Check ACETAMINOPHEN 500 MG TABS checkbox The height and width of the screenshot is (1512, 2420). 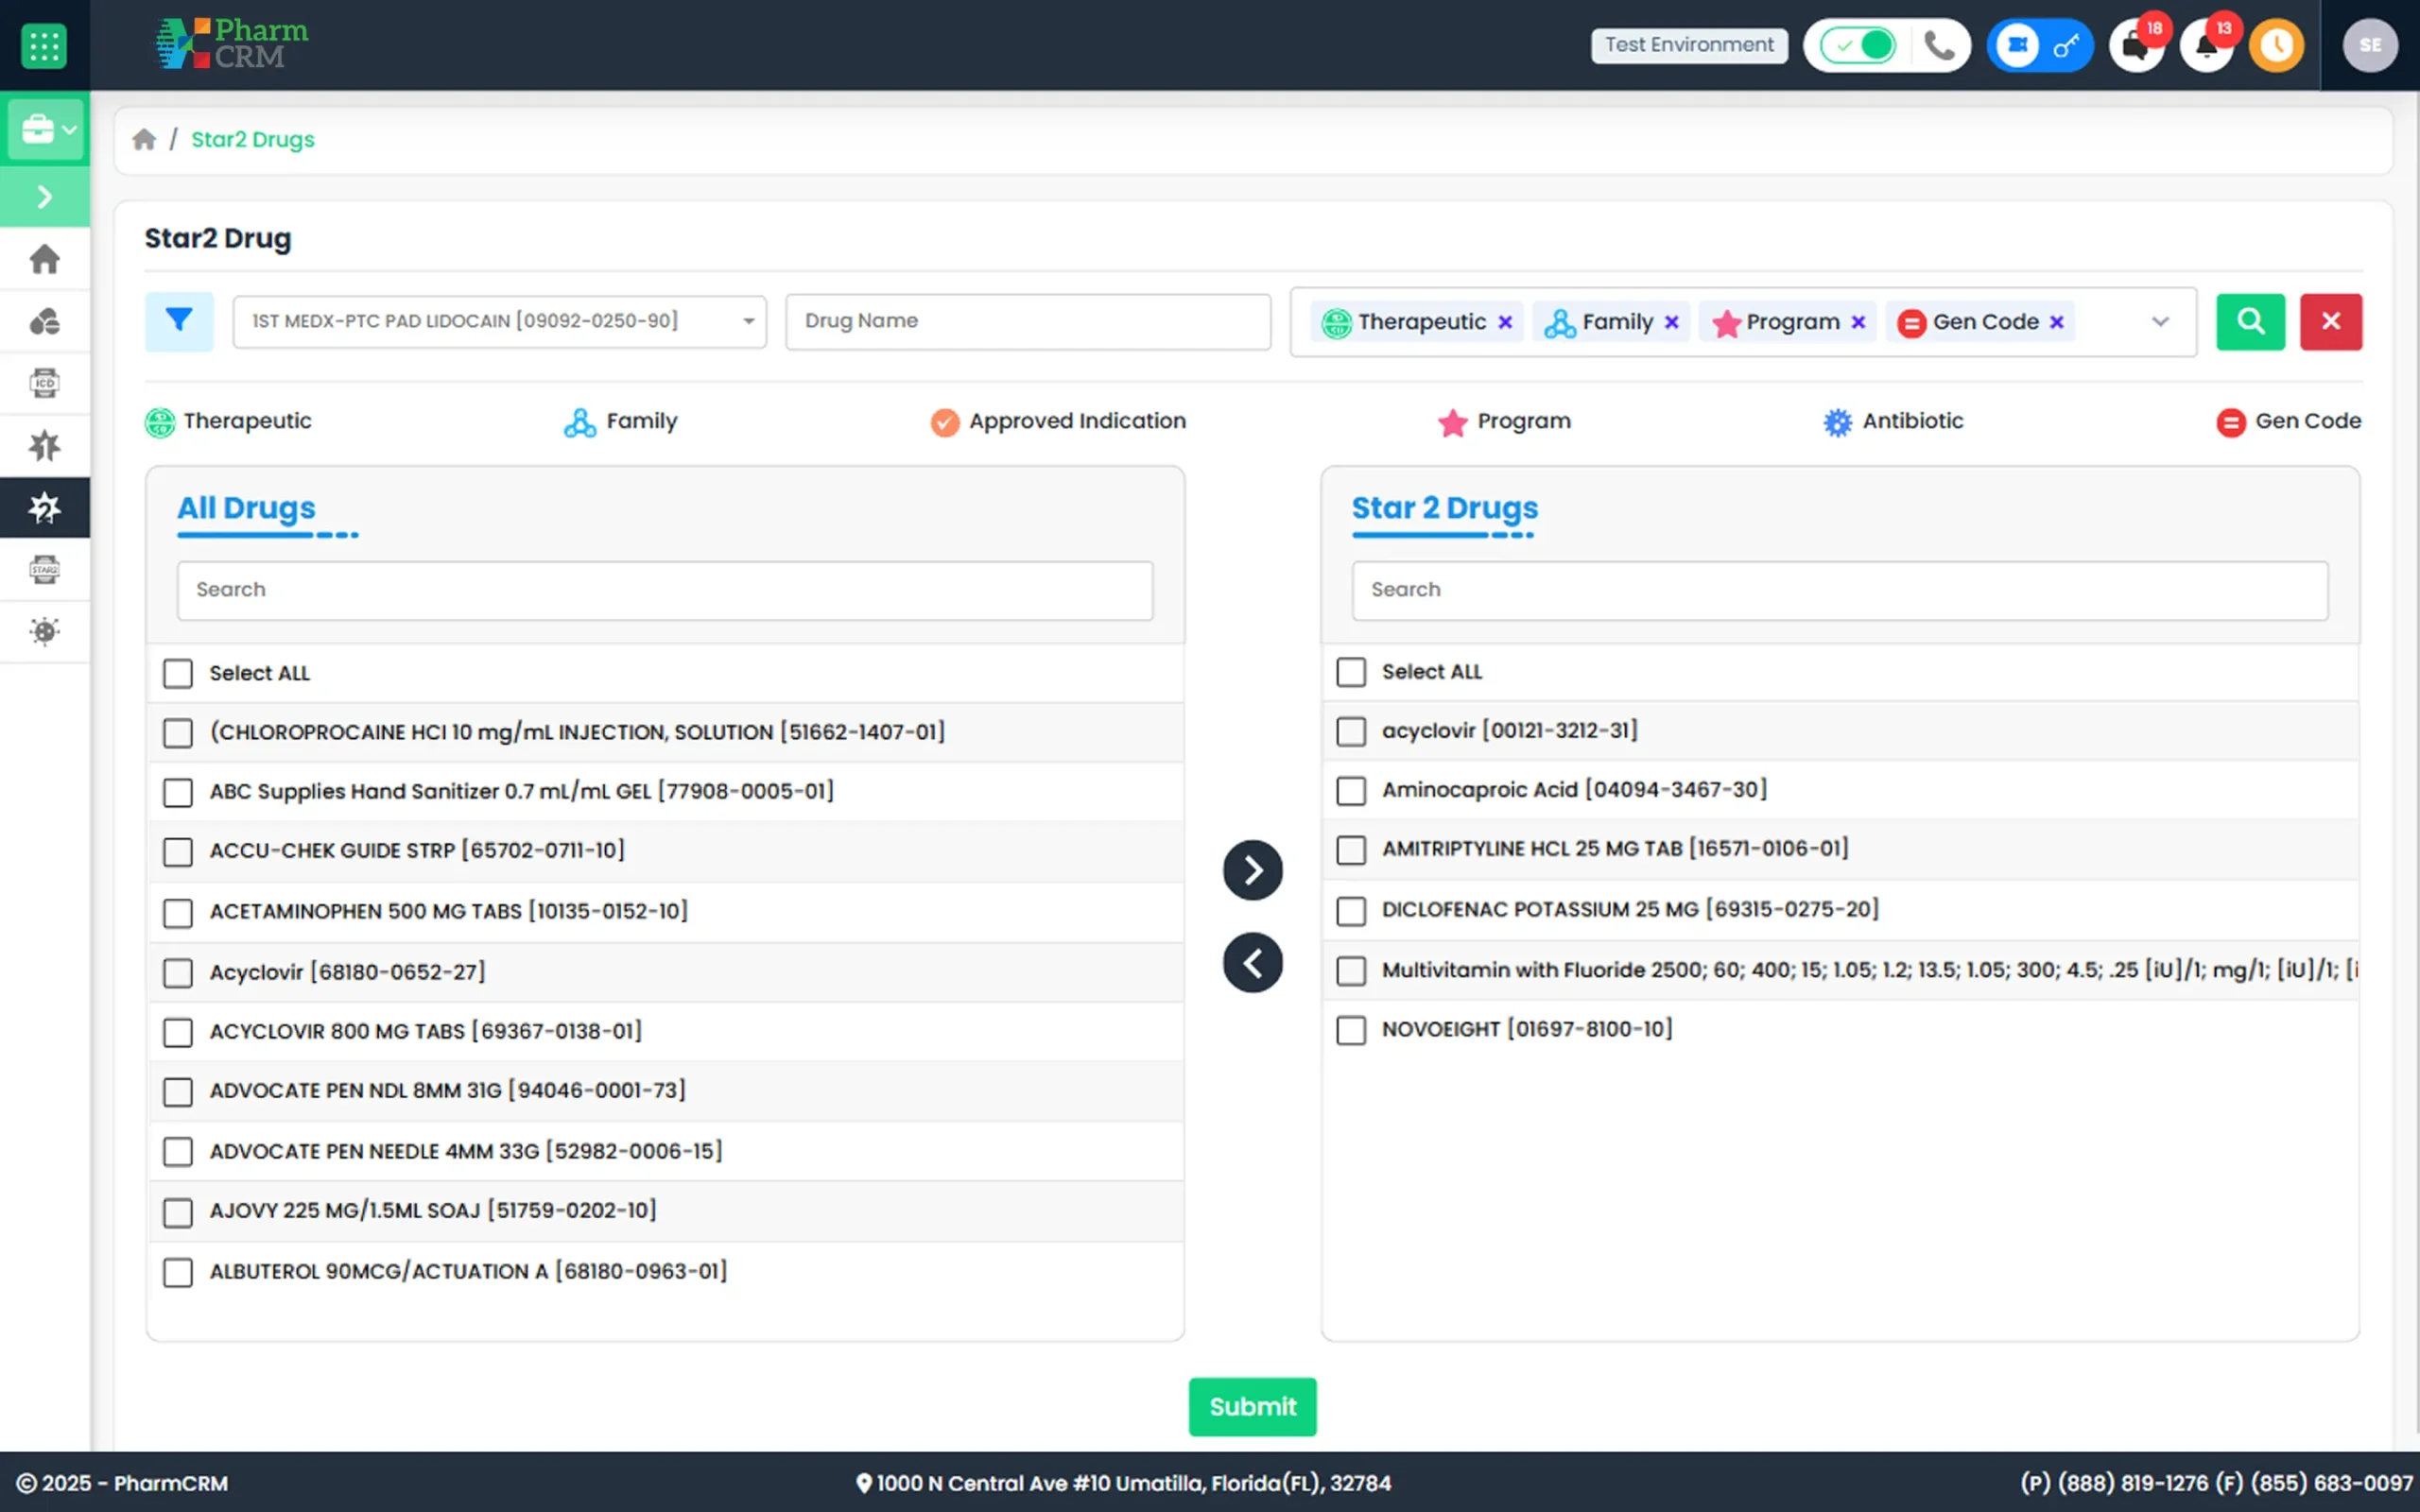pyautogui.click(x=178, y=913)
